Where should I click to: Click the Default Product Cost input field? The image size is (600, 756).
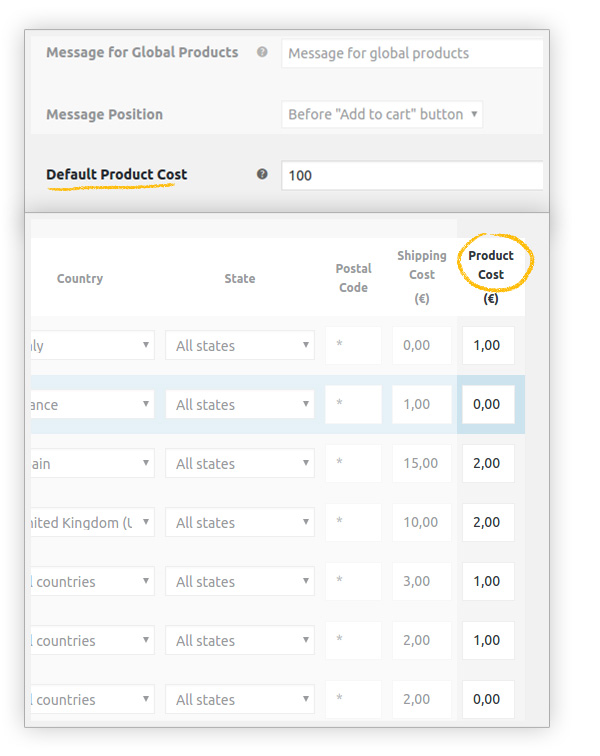tap(412, 175)
